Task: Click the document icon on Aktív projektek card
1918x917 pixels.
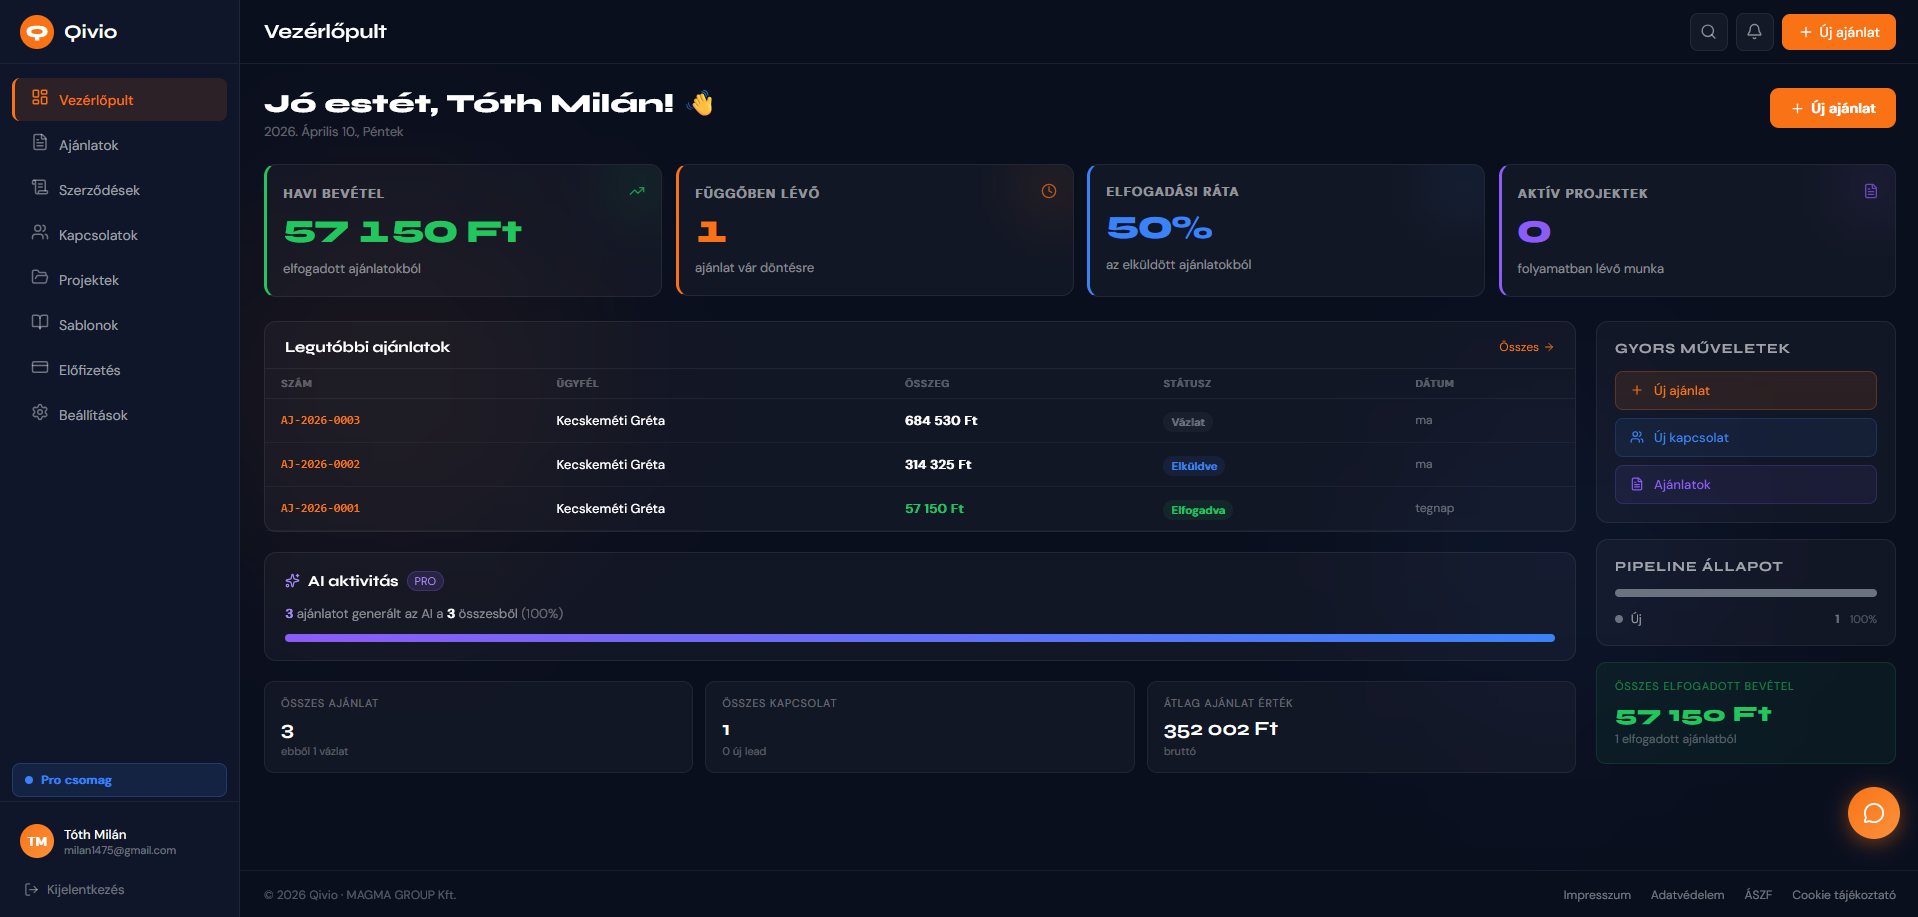Action: [x=1870, y=191]
